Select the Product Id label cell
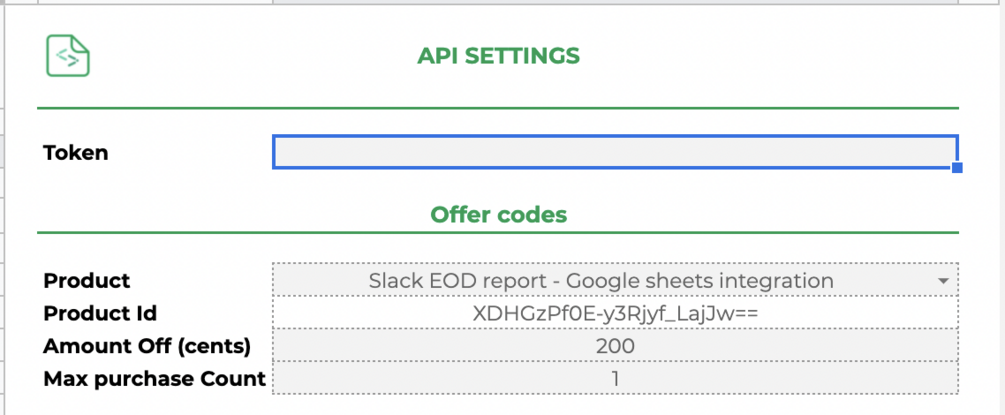Image resolution: width=1005 pixels, height=415 pixels. pyautogui.click(x=100, y=314)
